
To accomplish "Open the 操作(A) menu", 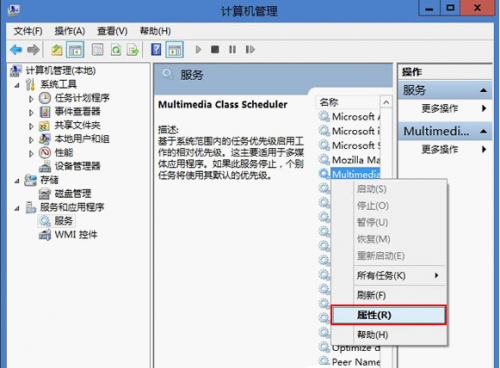I will pos(70,31).
